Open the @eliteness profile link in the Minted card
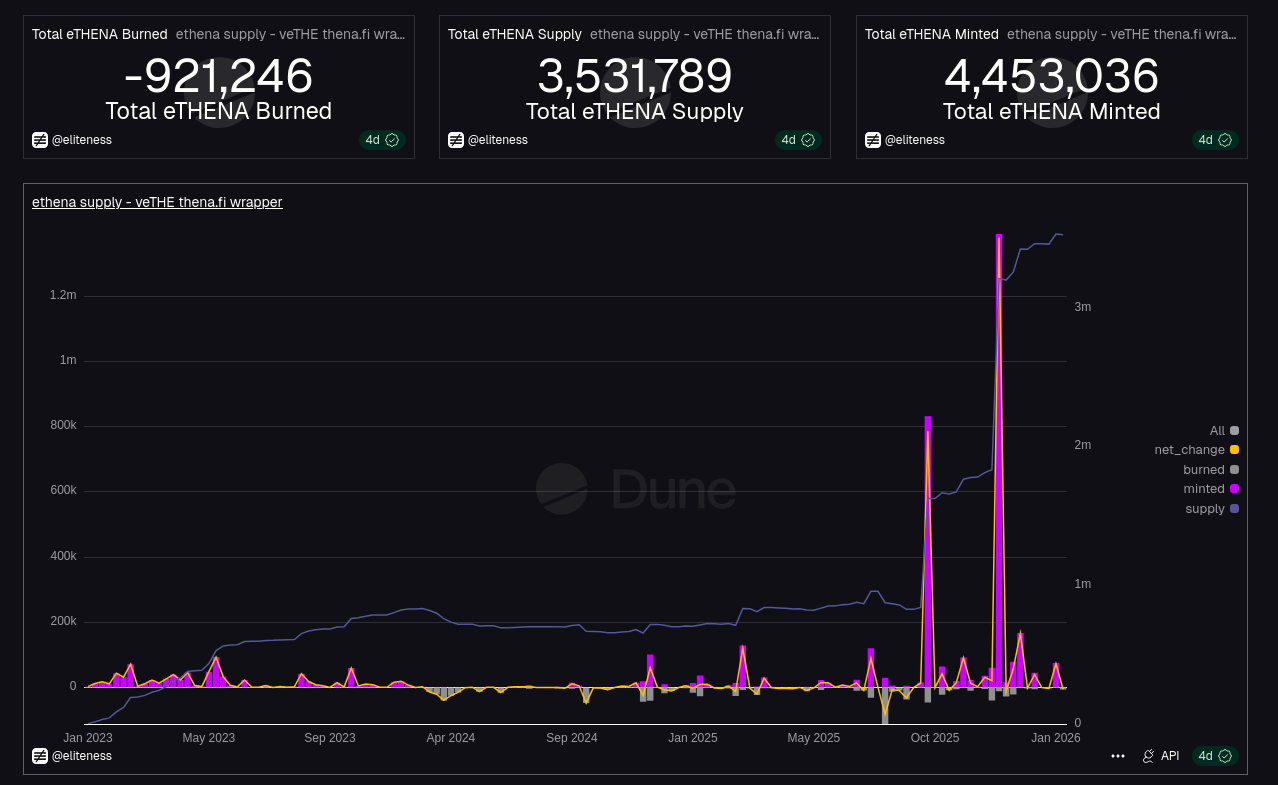1278x785 pixels. tap(914, 140)
